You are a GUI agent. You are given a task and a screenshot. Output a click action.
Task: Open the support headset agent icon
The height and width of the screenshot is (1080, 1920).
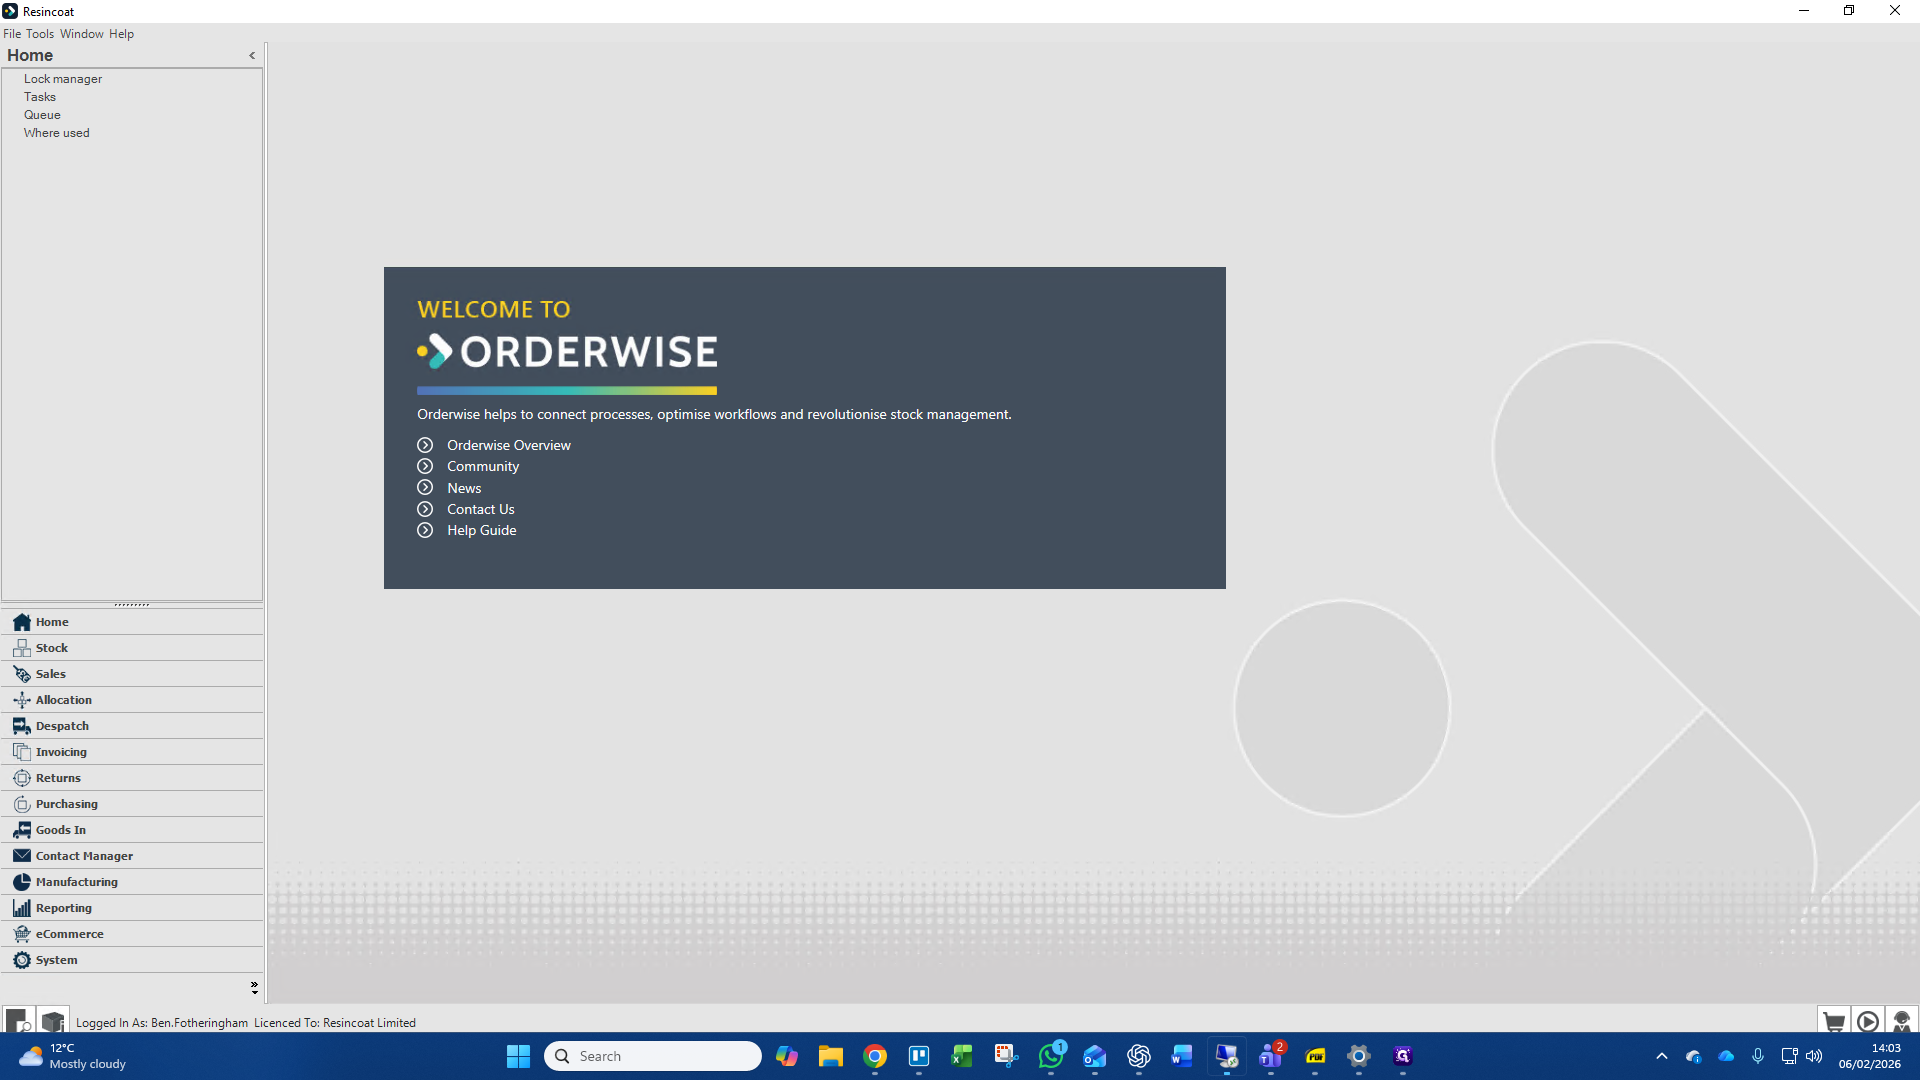(1901, 1022)
